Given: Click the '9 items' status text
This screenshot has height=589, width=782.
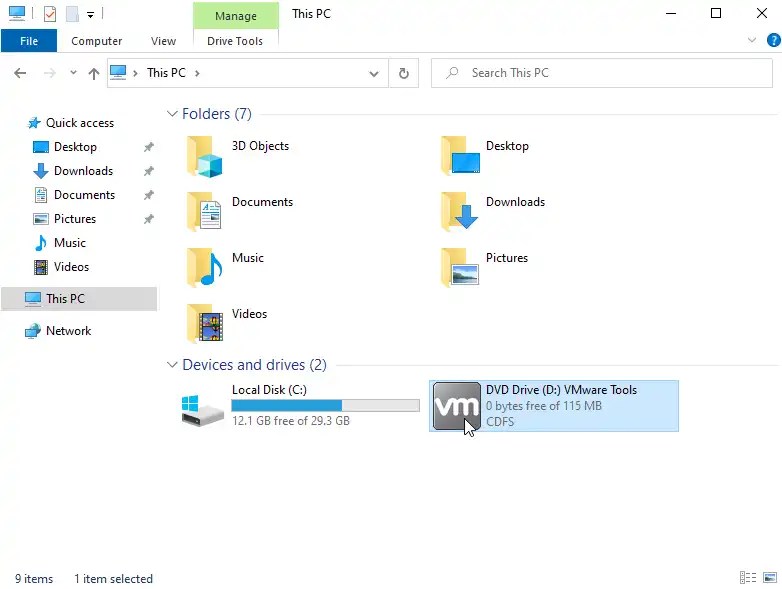Looking at the screenshot, I should pyautogui.click(x=34, y=579).
